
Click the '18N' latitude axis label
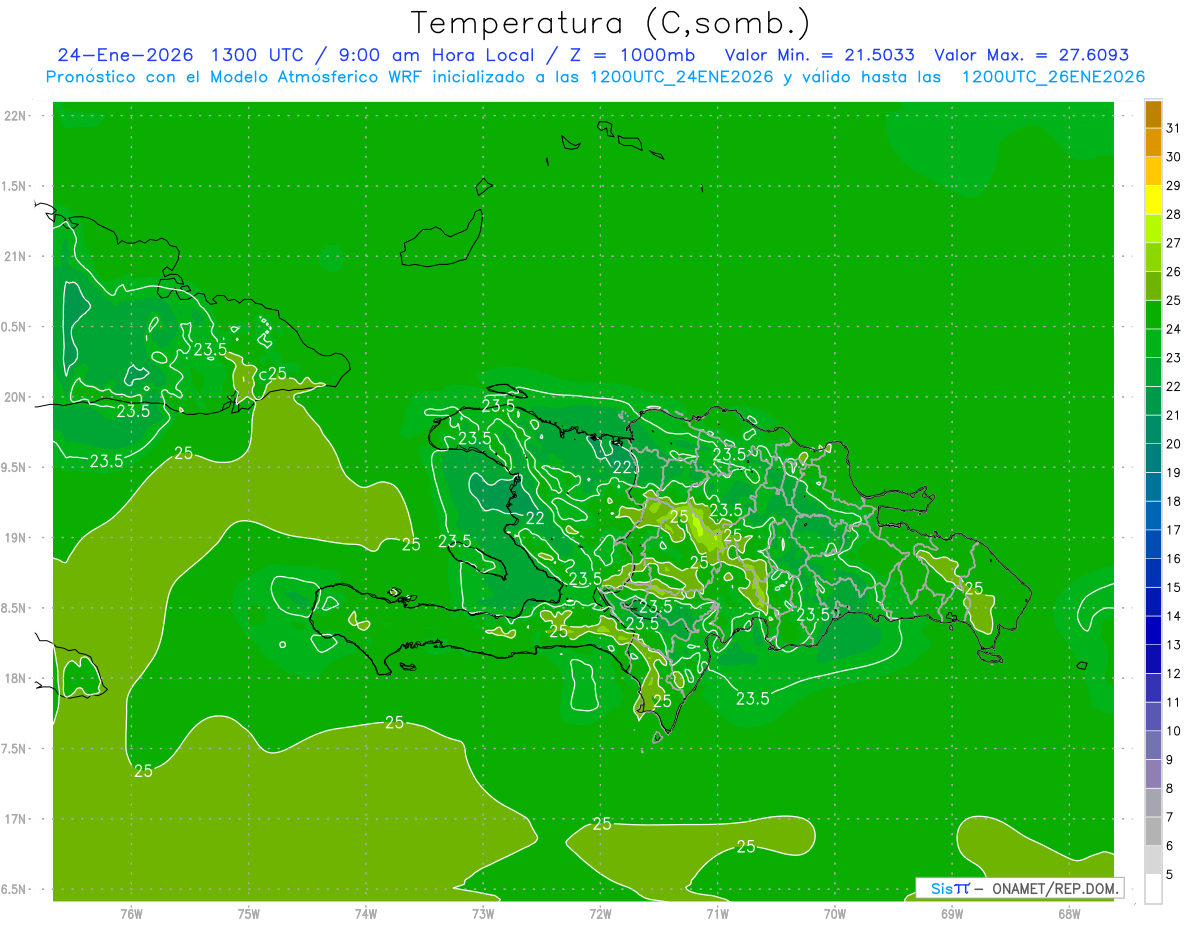click(x=14, y=679)
